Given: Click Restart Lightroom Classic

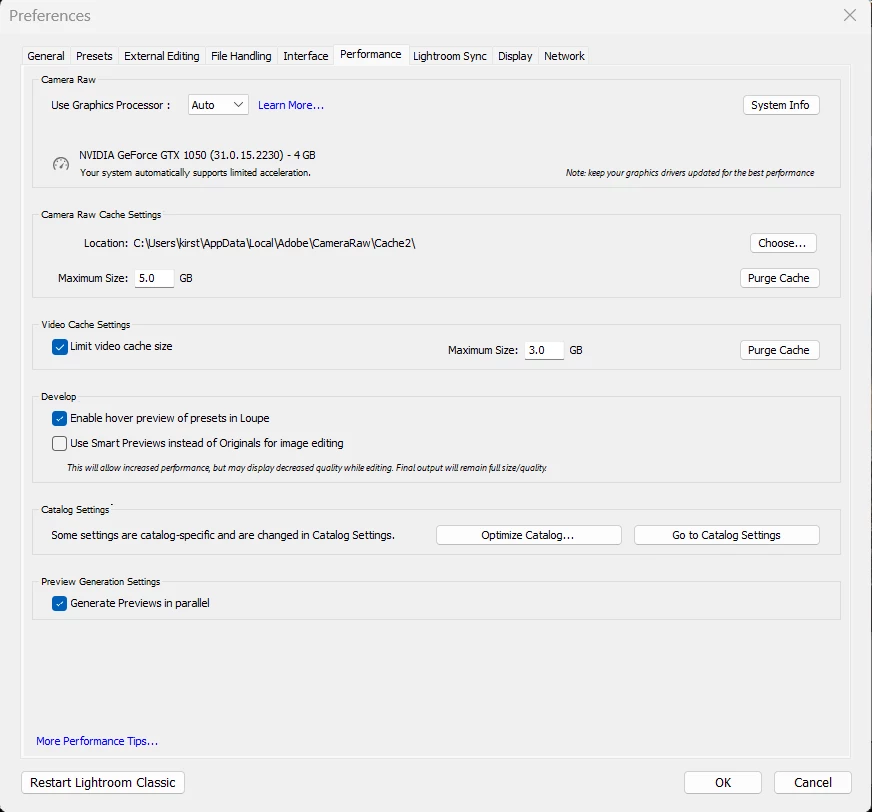Looking at the screenshot, I should pyautogui.click(x=103, y=783).
